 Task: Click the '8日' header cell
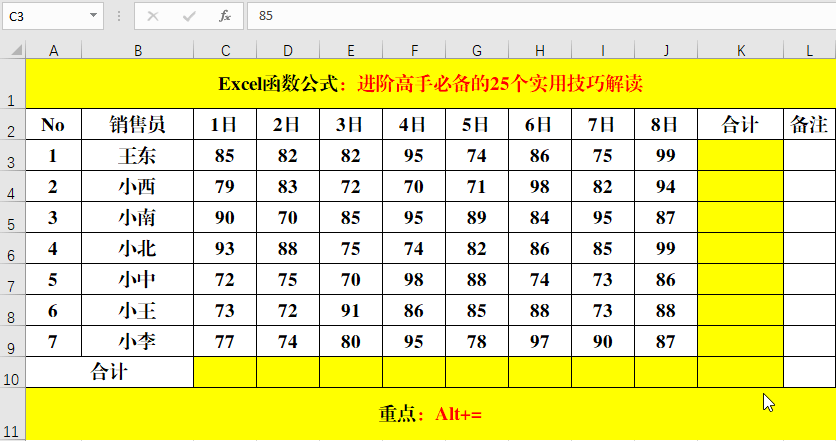(665, 124)
